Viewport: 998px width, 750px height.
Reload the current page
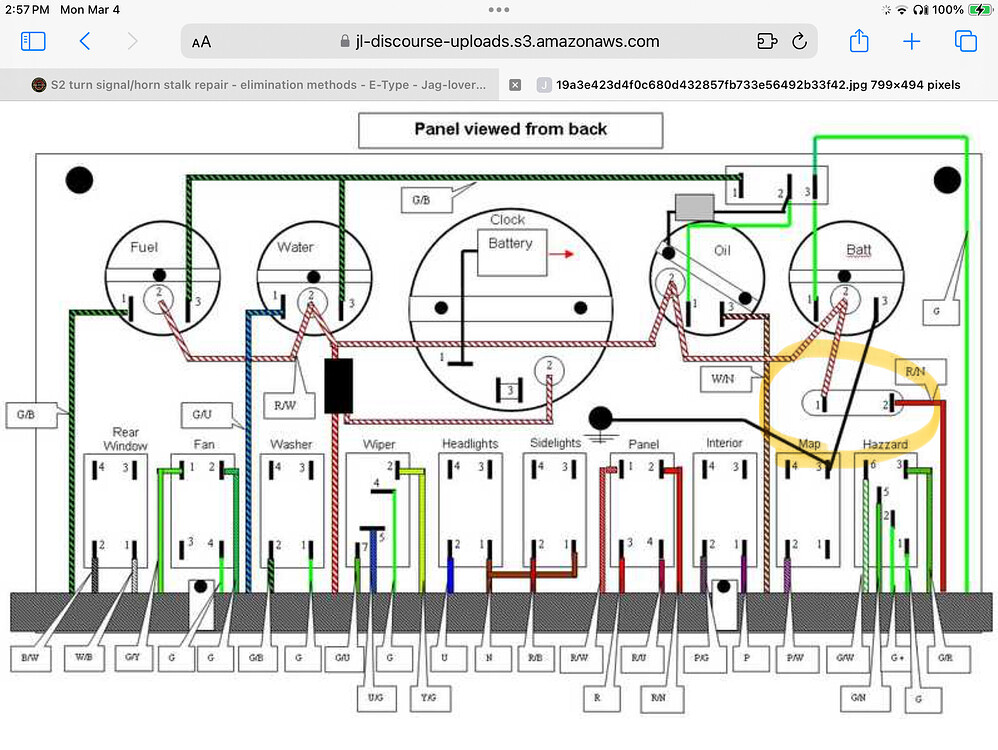pyautogui.click(x=799, y=42)
